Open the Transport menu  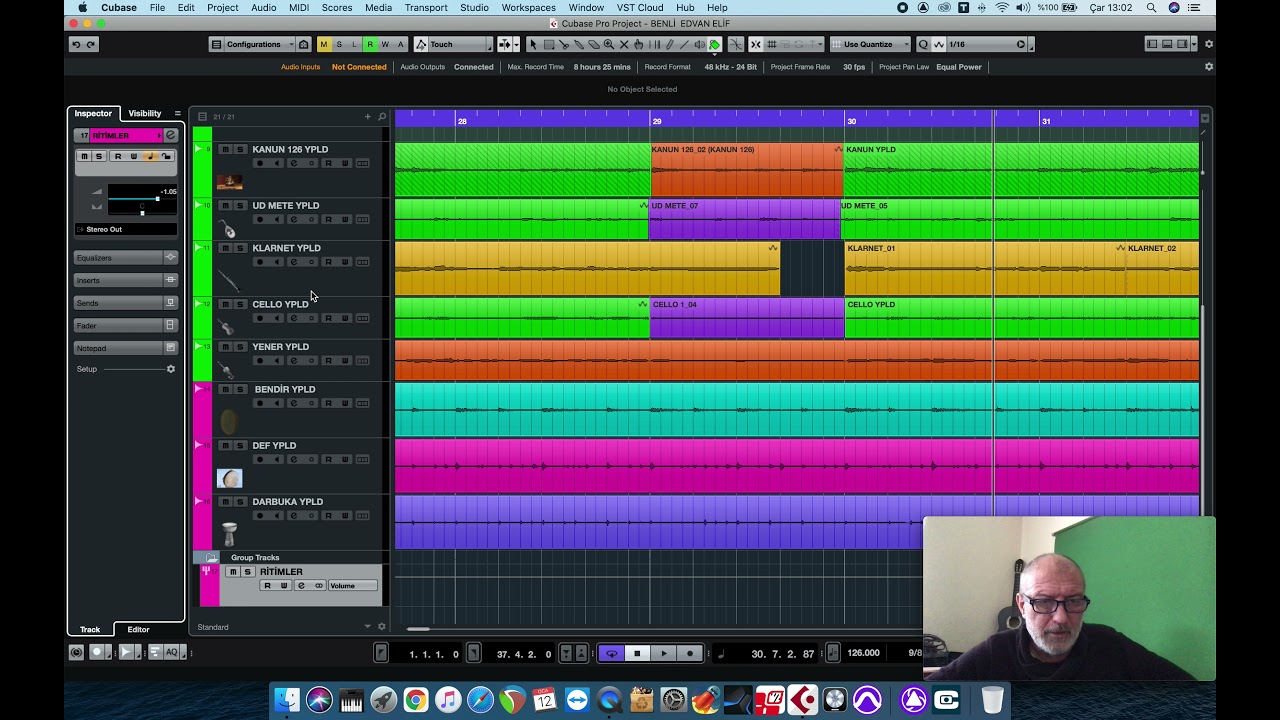click(x=426, y=8)
